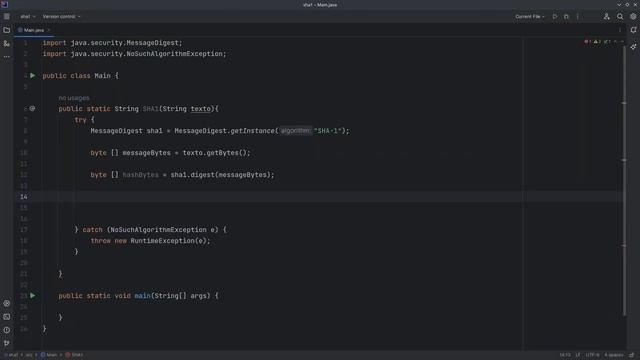This screenshot has height=360, width=640.
Task: Click the class name Main in declaration
Action: pos(102,76)
